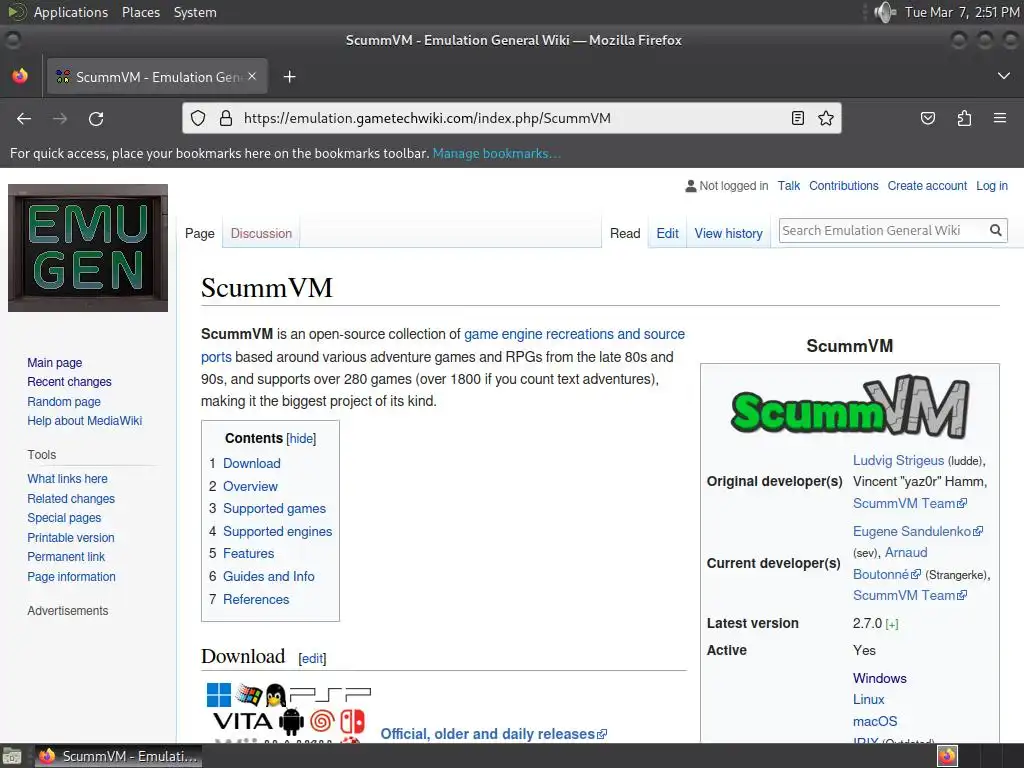The image size is (1024, 768).
Task: Click the Log in link
Action: tap(991, 185)
